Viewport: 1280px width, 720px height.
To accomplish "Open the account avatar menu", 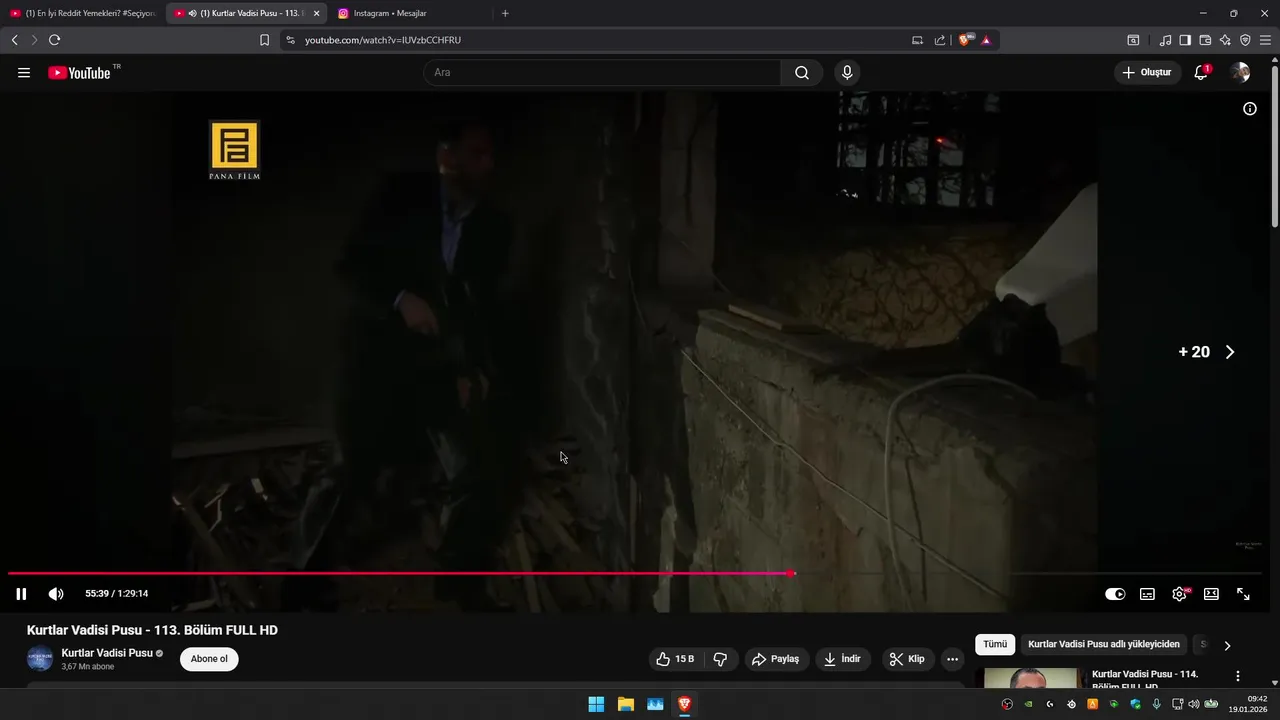I will (x=1241, y=73).
